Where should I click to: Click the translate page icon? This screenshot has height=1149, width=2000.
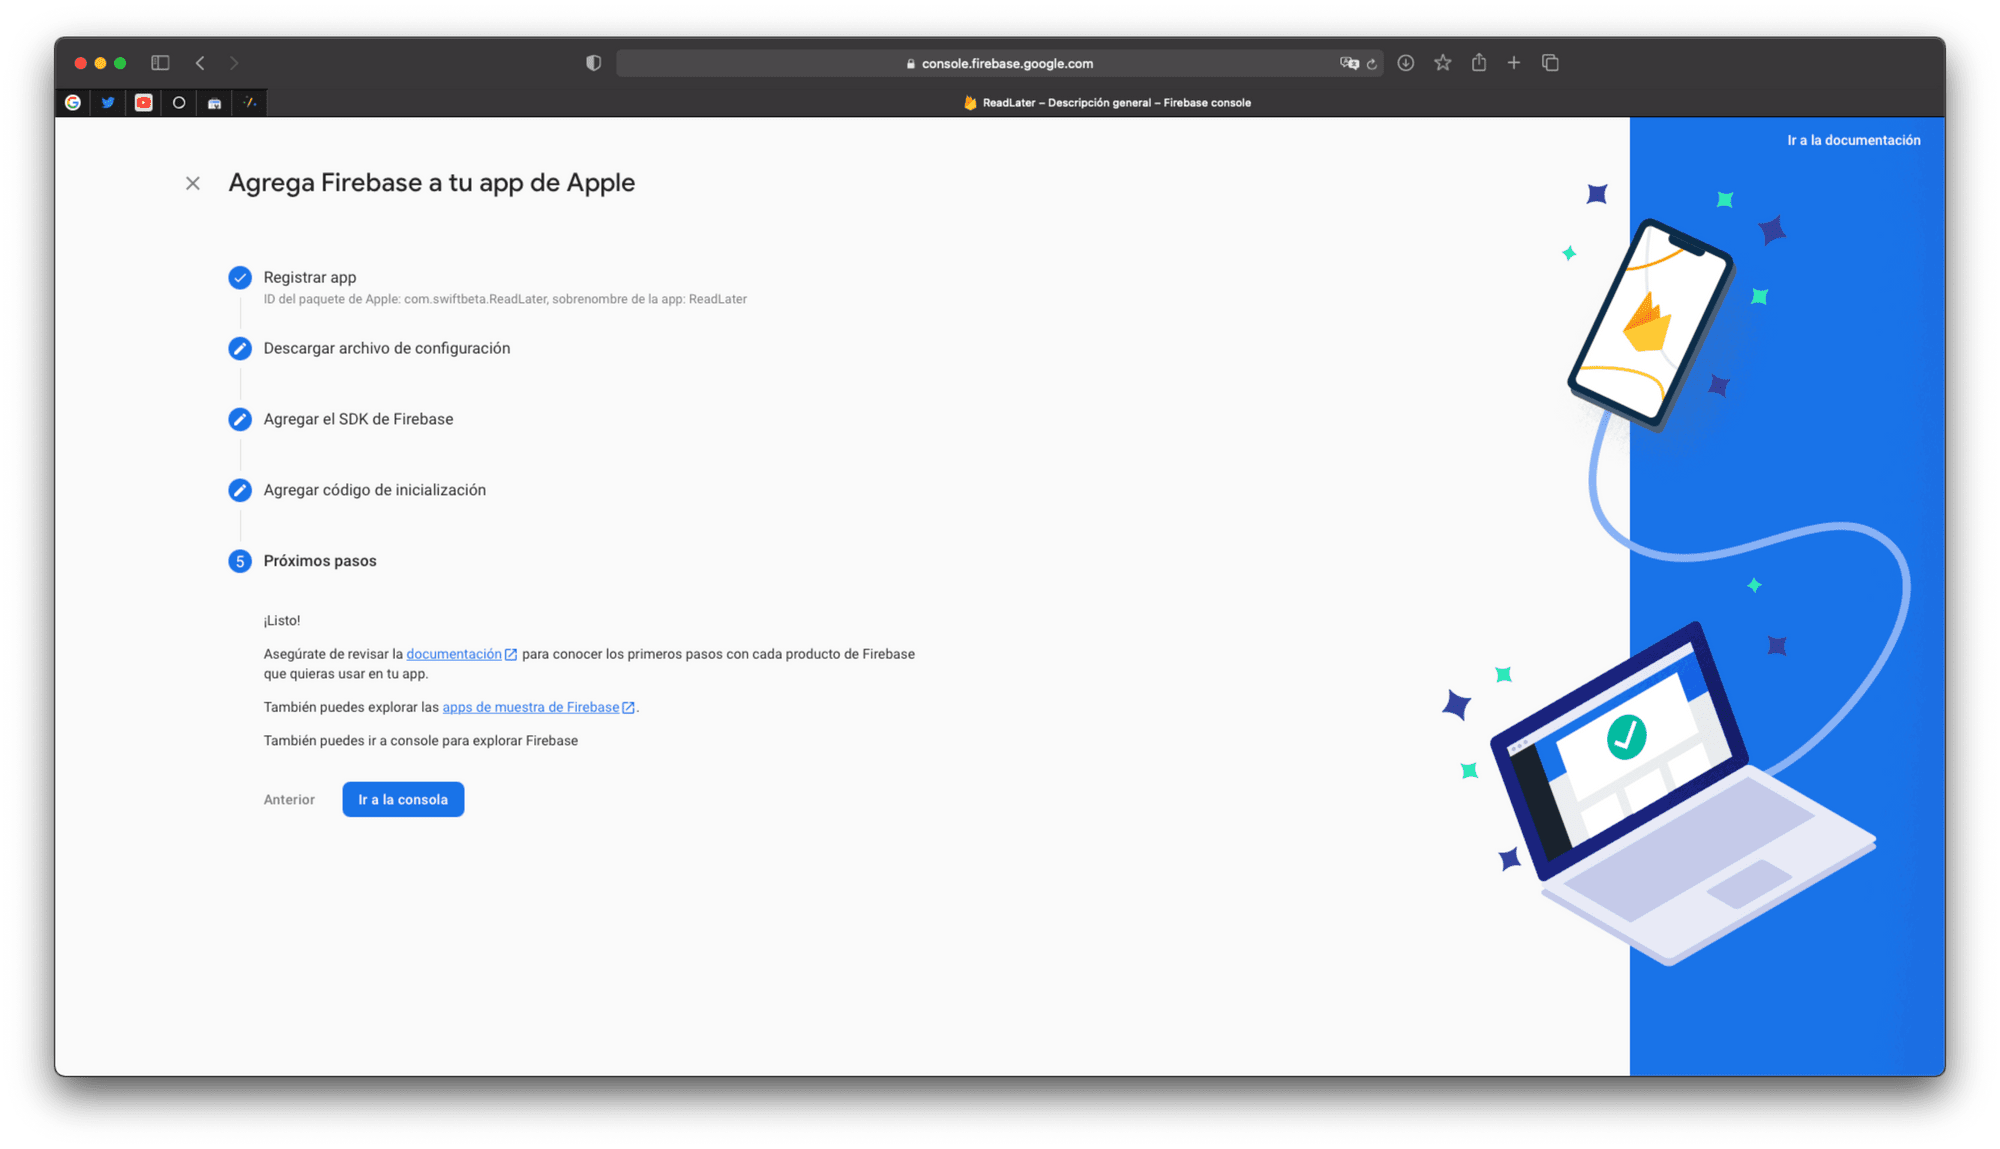[1349, 64]
